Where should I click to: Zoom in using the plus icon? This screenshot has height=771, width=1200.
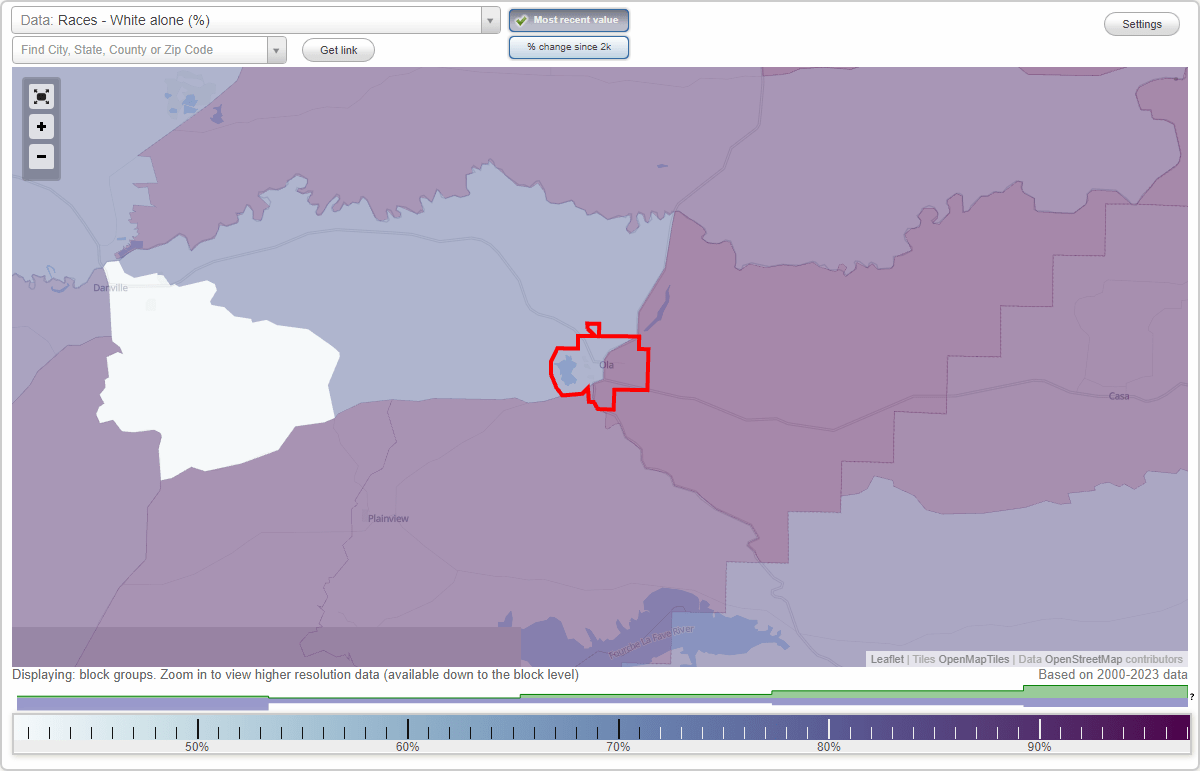41,127
